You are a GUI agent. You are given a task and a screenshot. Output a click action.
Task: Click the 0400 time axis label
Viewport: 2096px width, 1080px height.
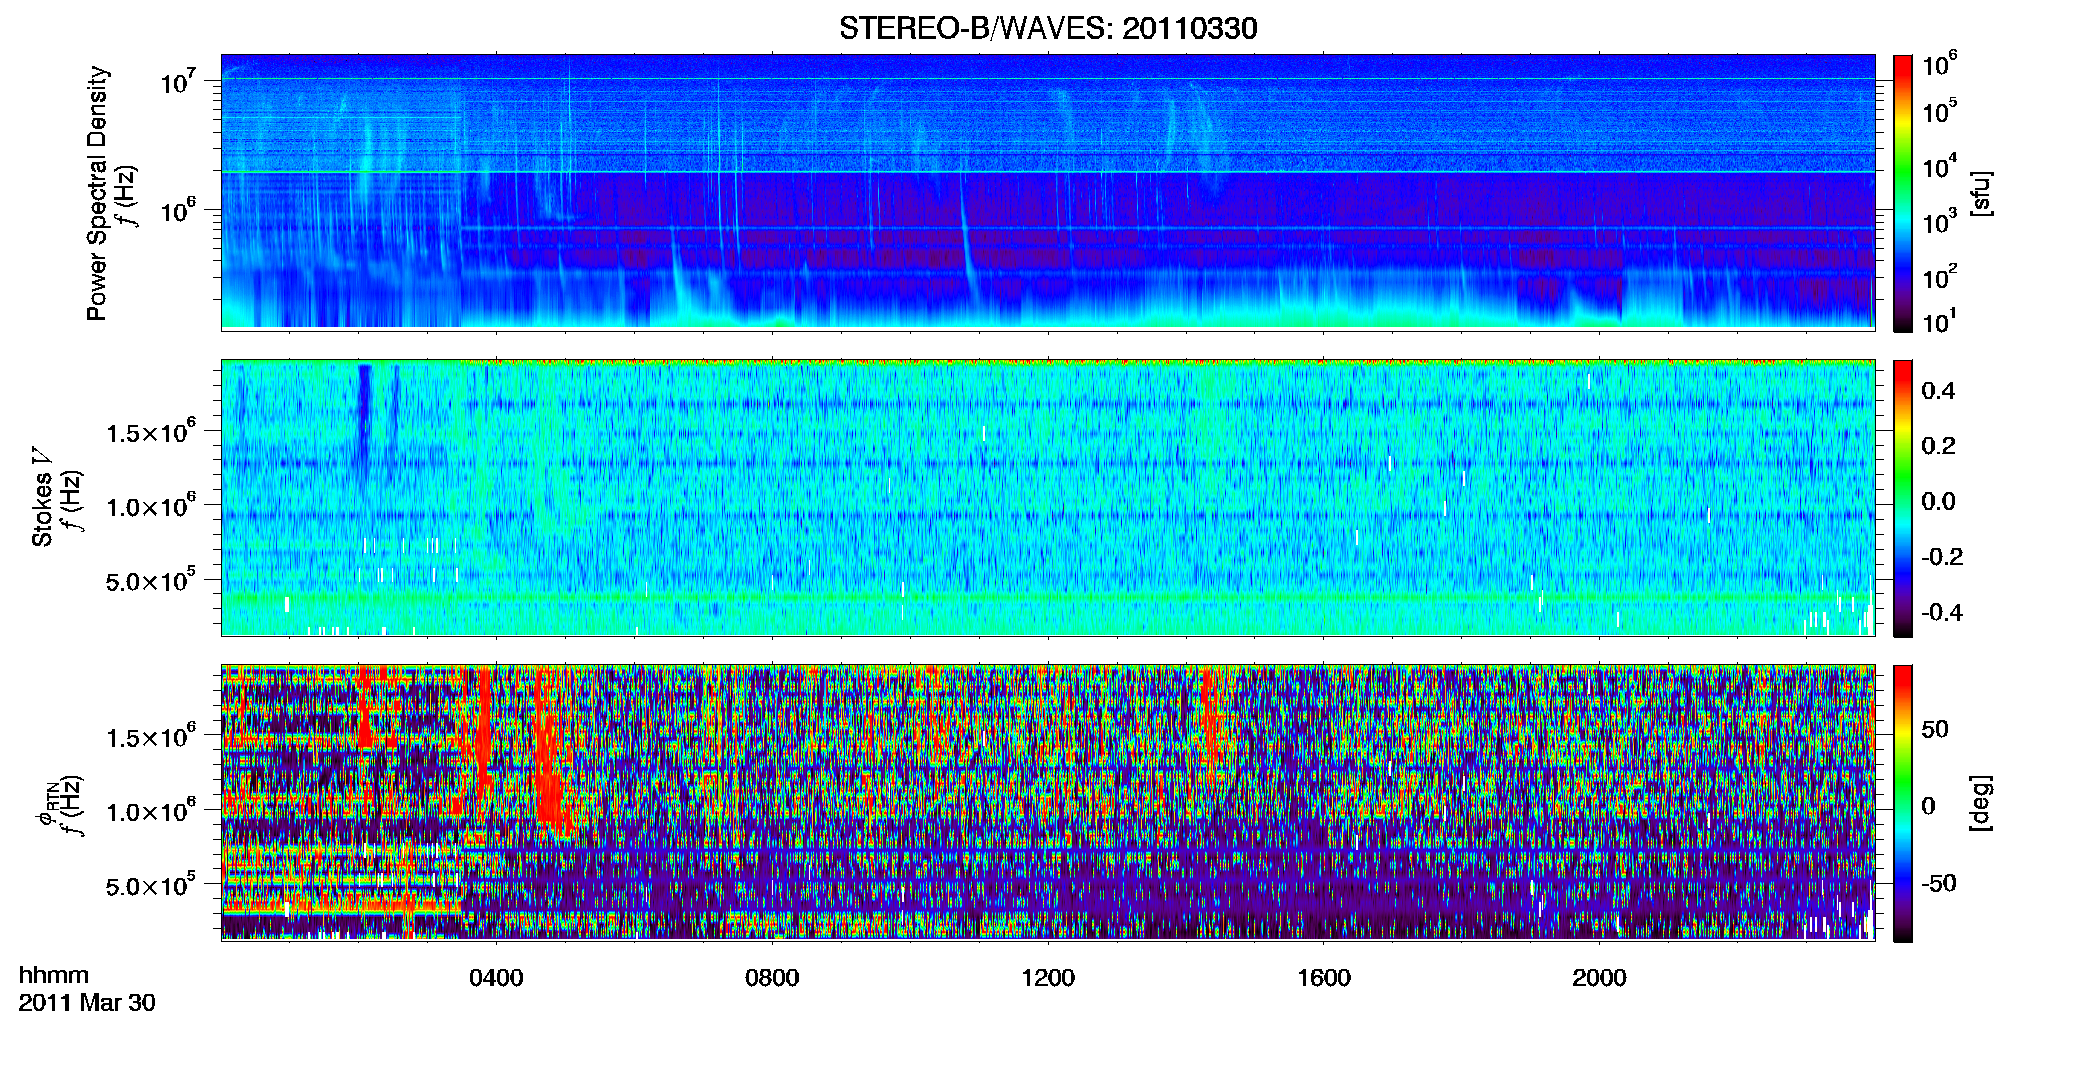point(496,978)
